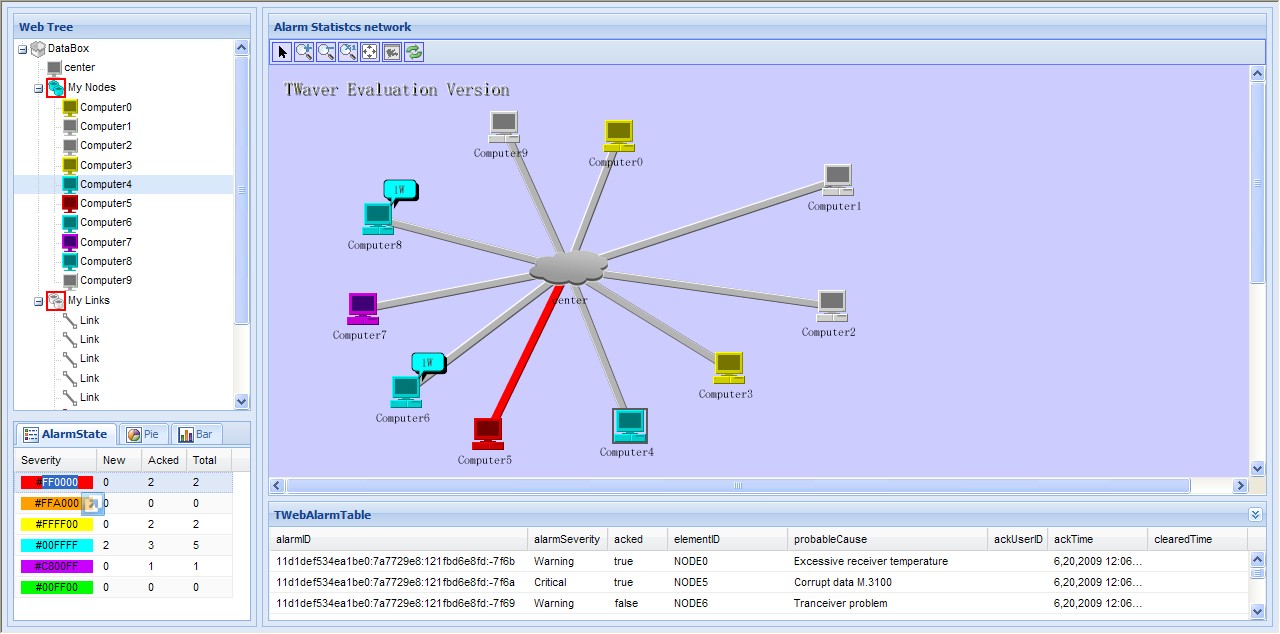The image size is (1280, 634).
Task: Sort by the Total column header
Action: pyautogui.click(x=209, y=461)
